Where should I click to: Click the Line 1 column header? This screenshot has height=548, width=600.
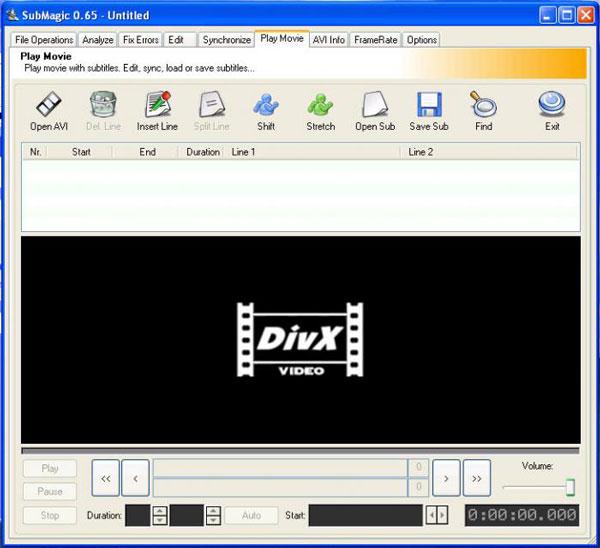pyautogui.click(x=313, y=152)
